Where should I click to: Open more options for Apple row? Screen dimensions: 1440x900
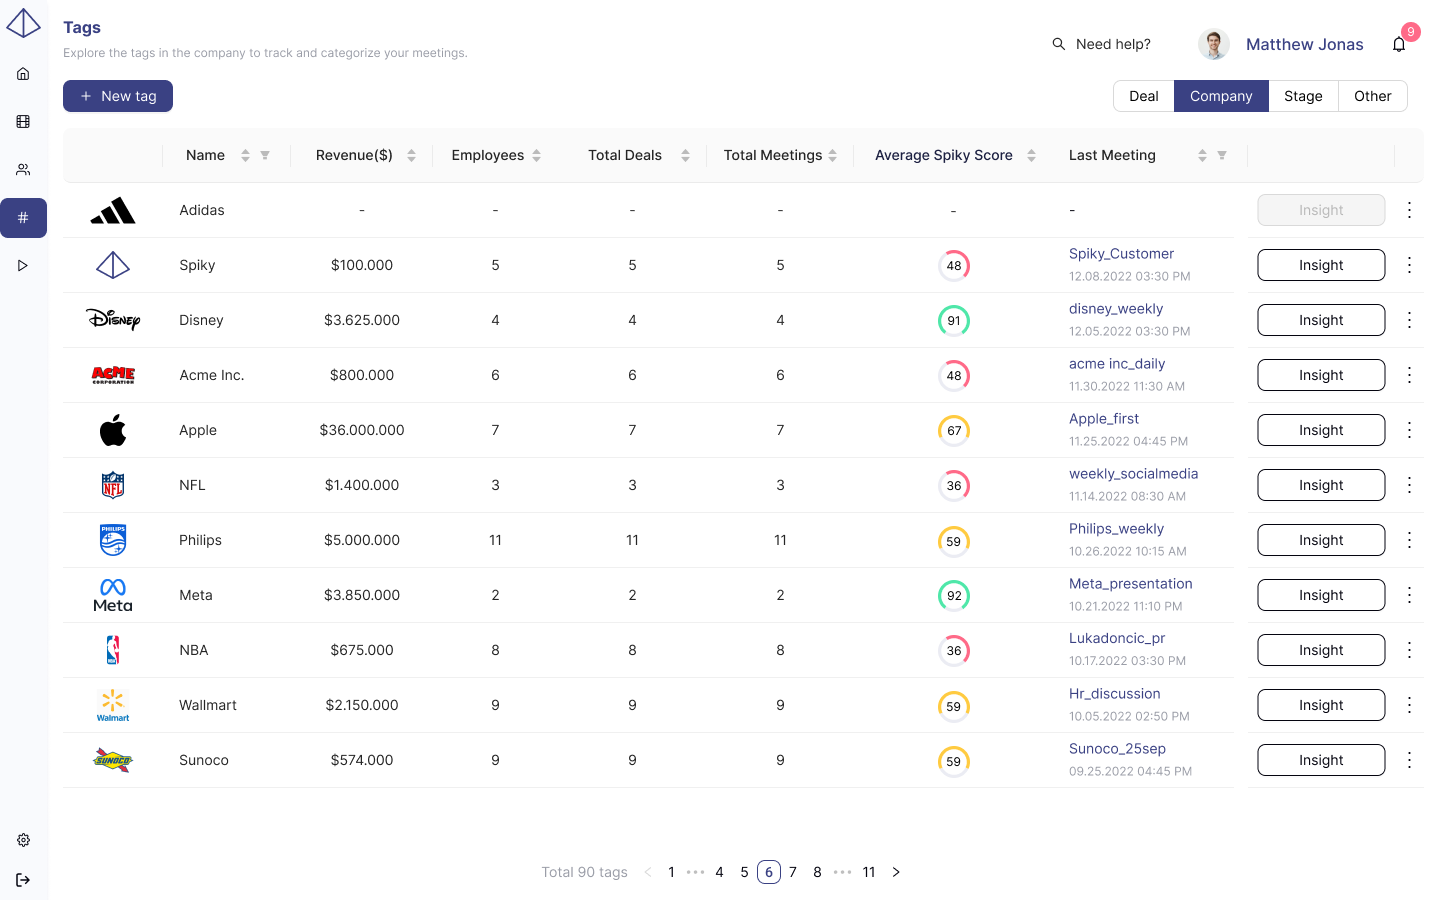click(x=1409, y=430)
